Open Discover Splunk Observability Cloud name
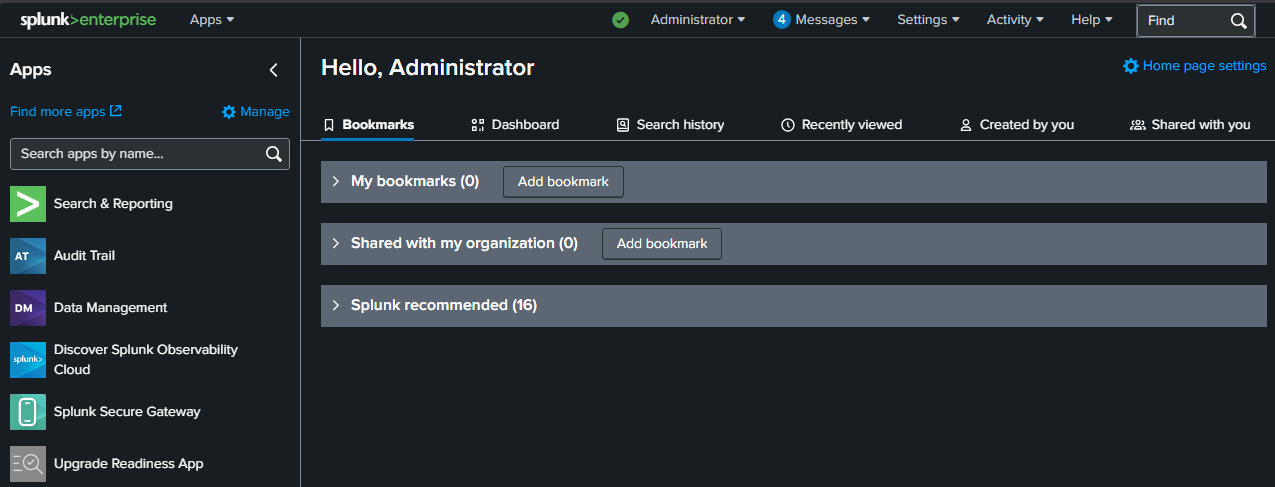Viewport: 1275px width, 487px height. tap(146, 360)
